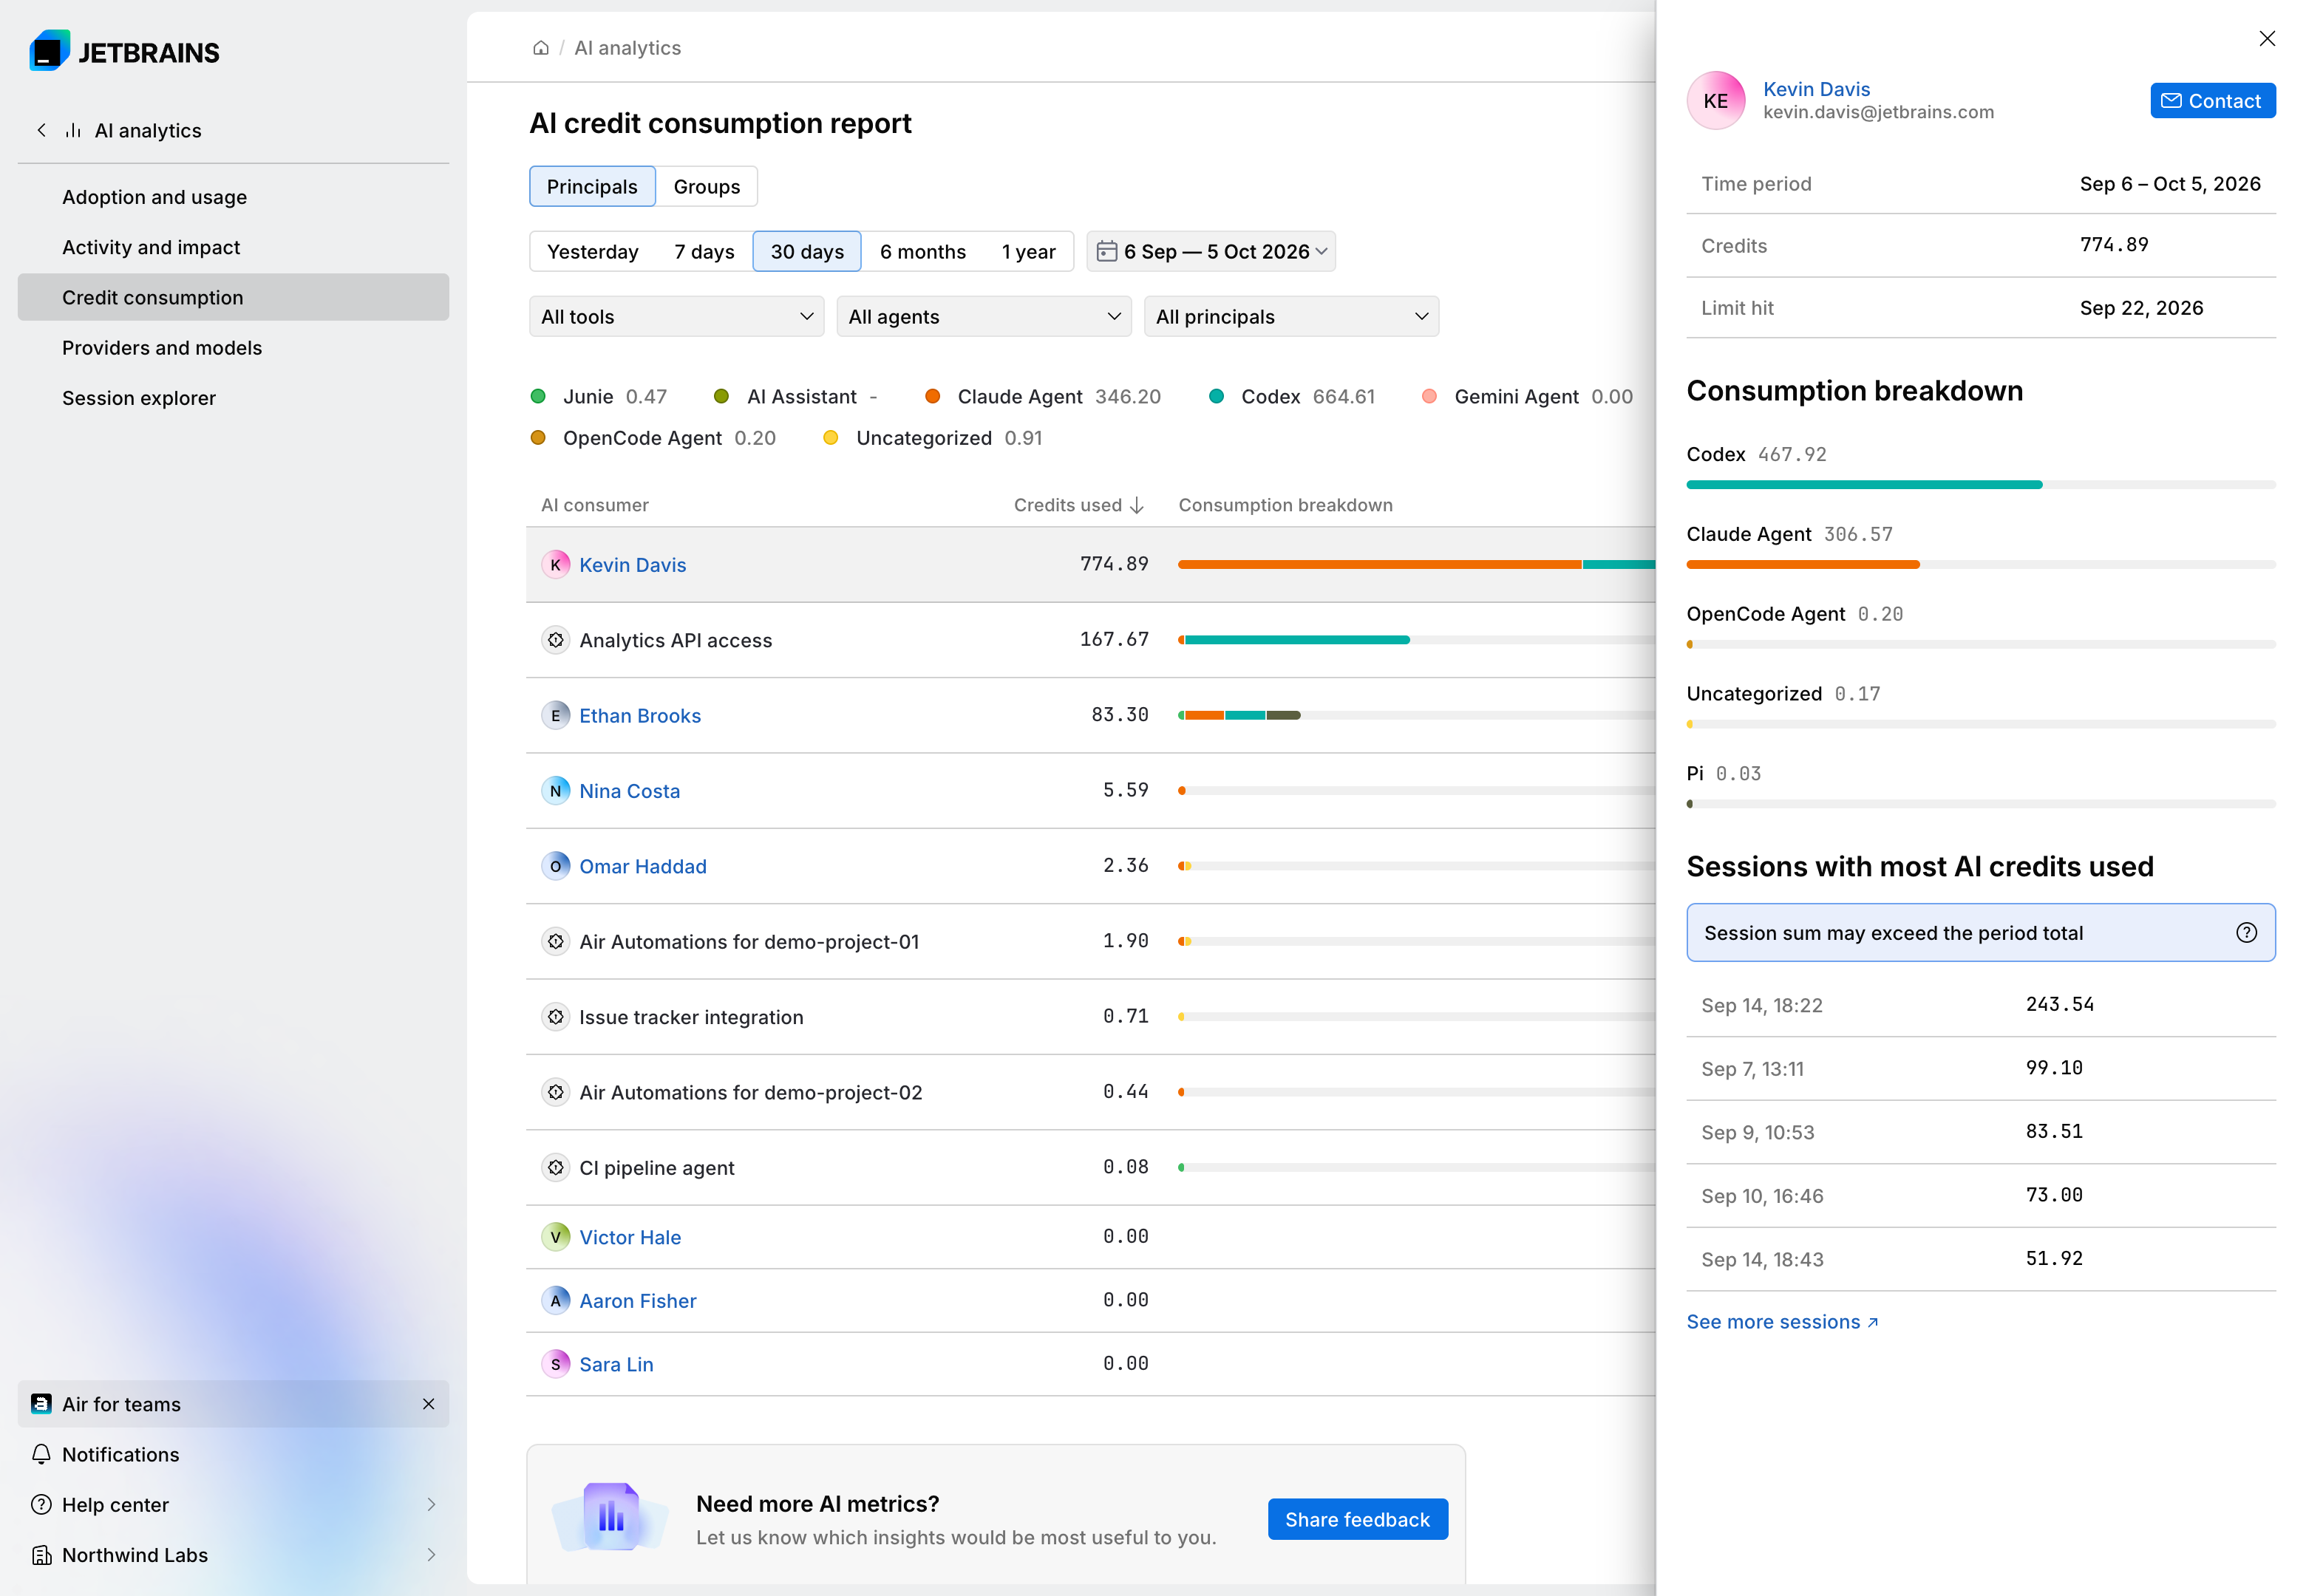
Task: Switch to the Principals tab
Action: click(592, 186)
